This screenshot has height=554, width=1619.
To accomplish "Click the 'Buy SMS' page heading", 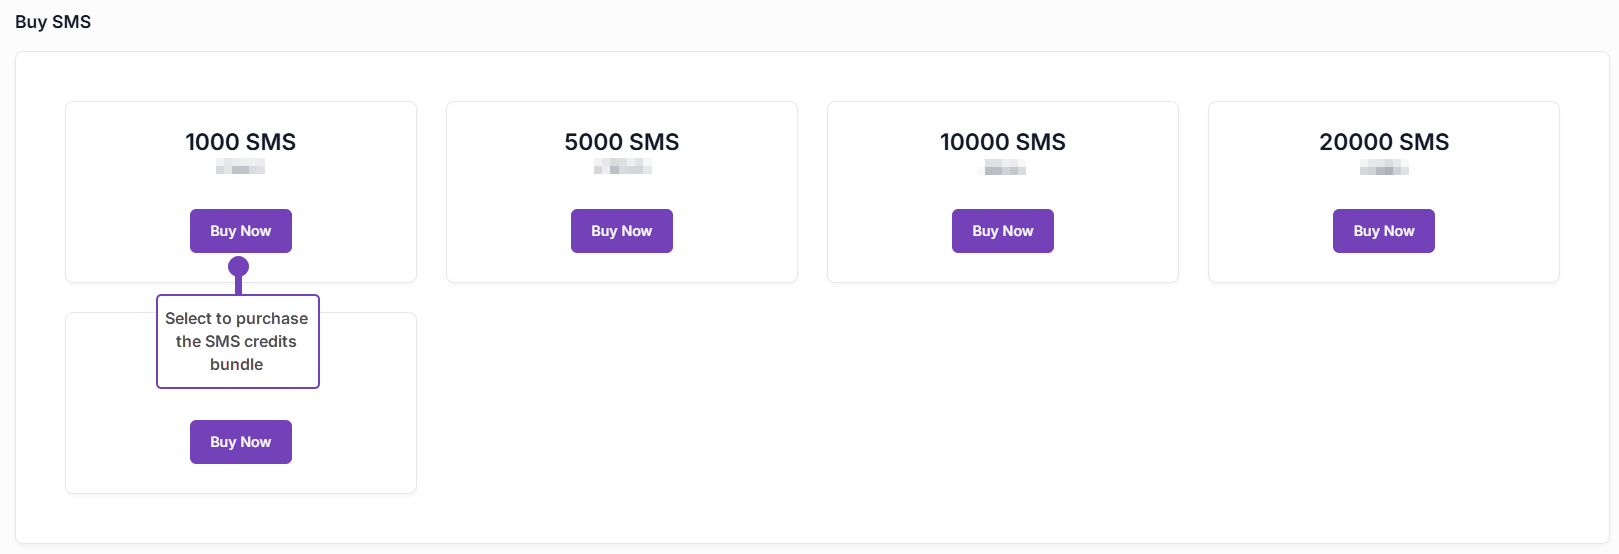I will coord(53,22).
